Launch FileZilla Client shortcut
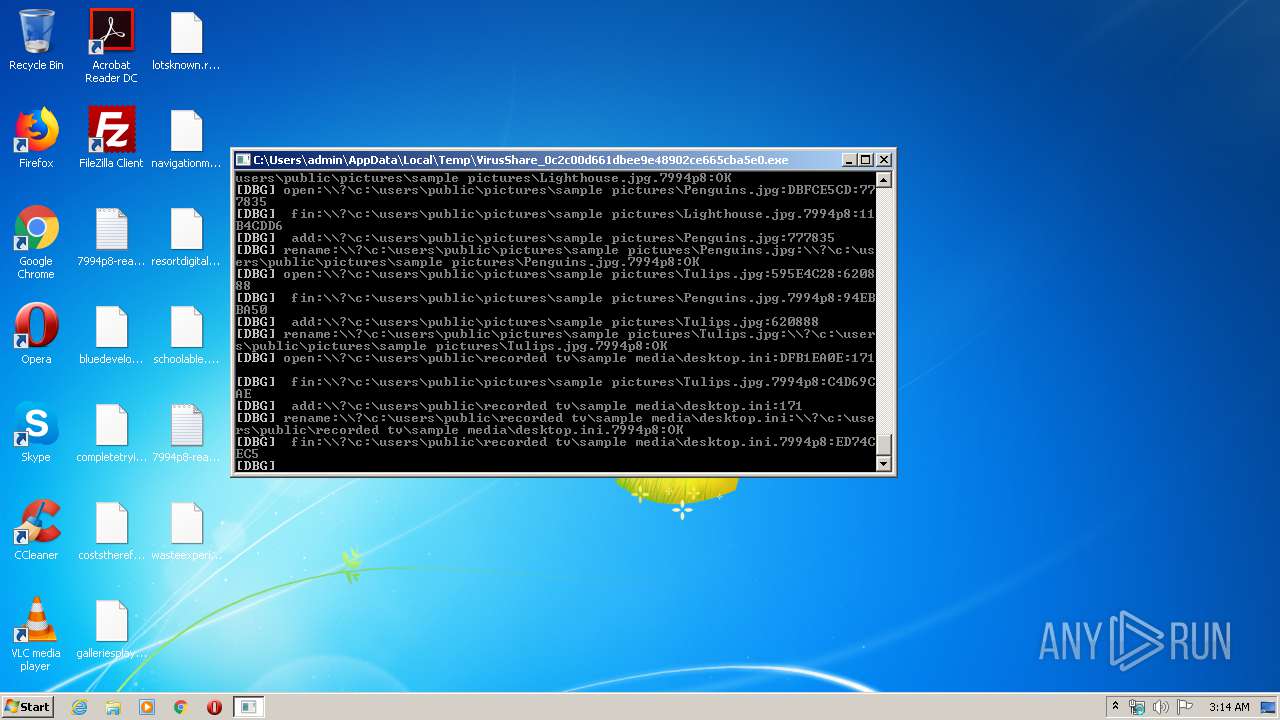The image size is (1280, 720). [111, 138]
